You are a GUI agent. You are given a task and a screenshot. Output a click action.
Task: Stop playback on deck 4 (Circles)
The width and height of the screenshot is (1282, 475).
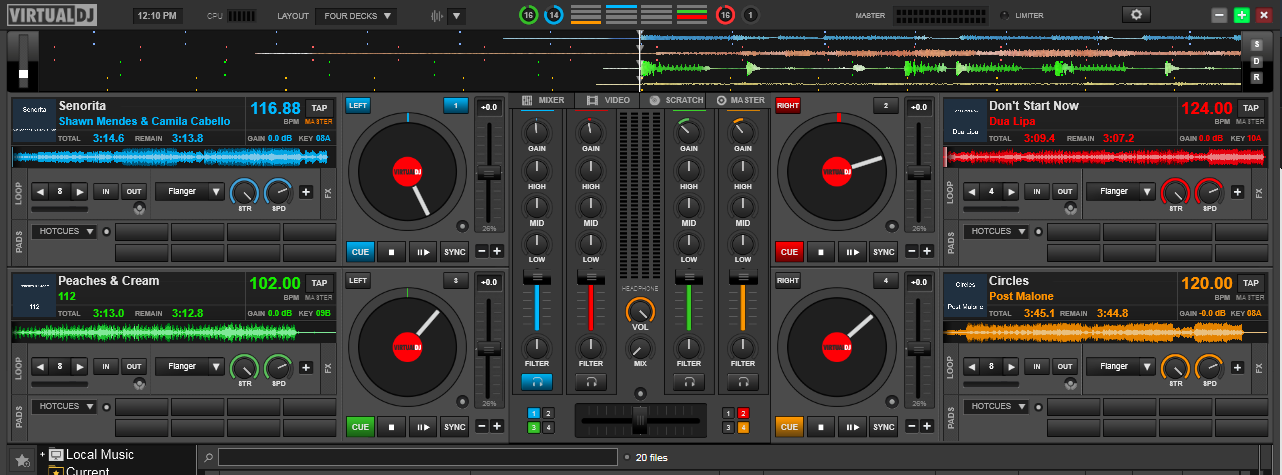(x=821, y=427)
